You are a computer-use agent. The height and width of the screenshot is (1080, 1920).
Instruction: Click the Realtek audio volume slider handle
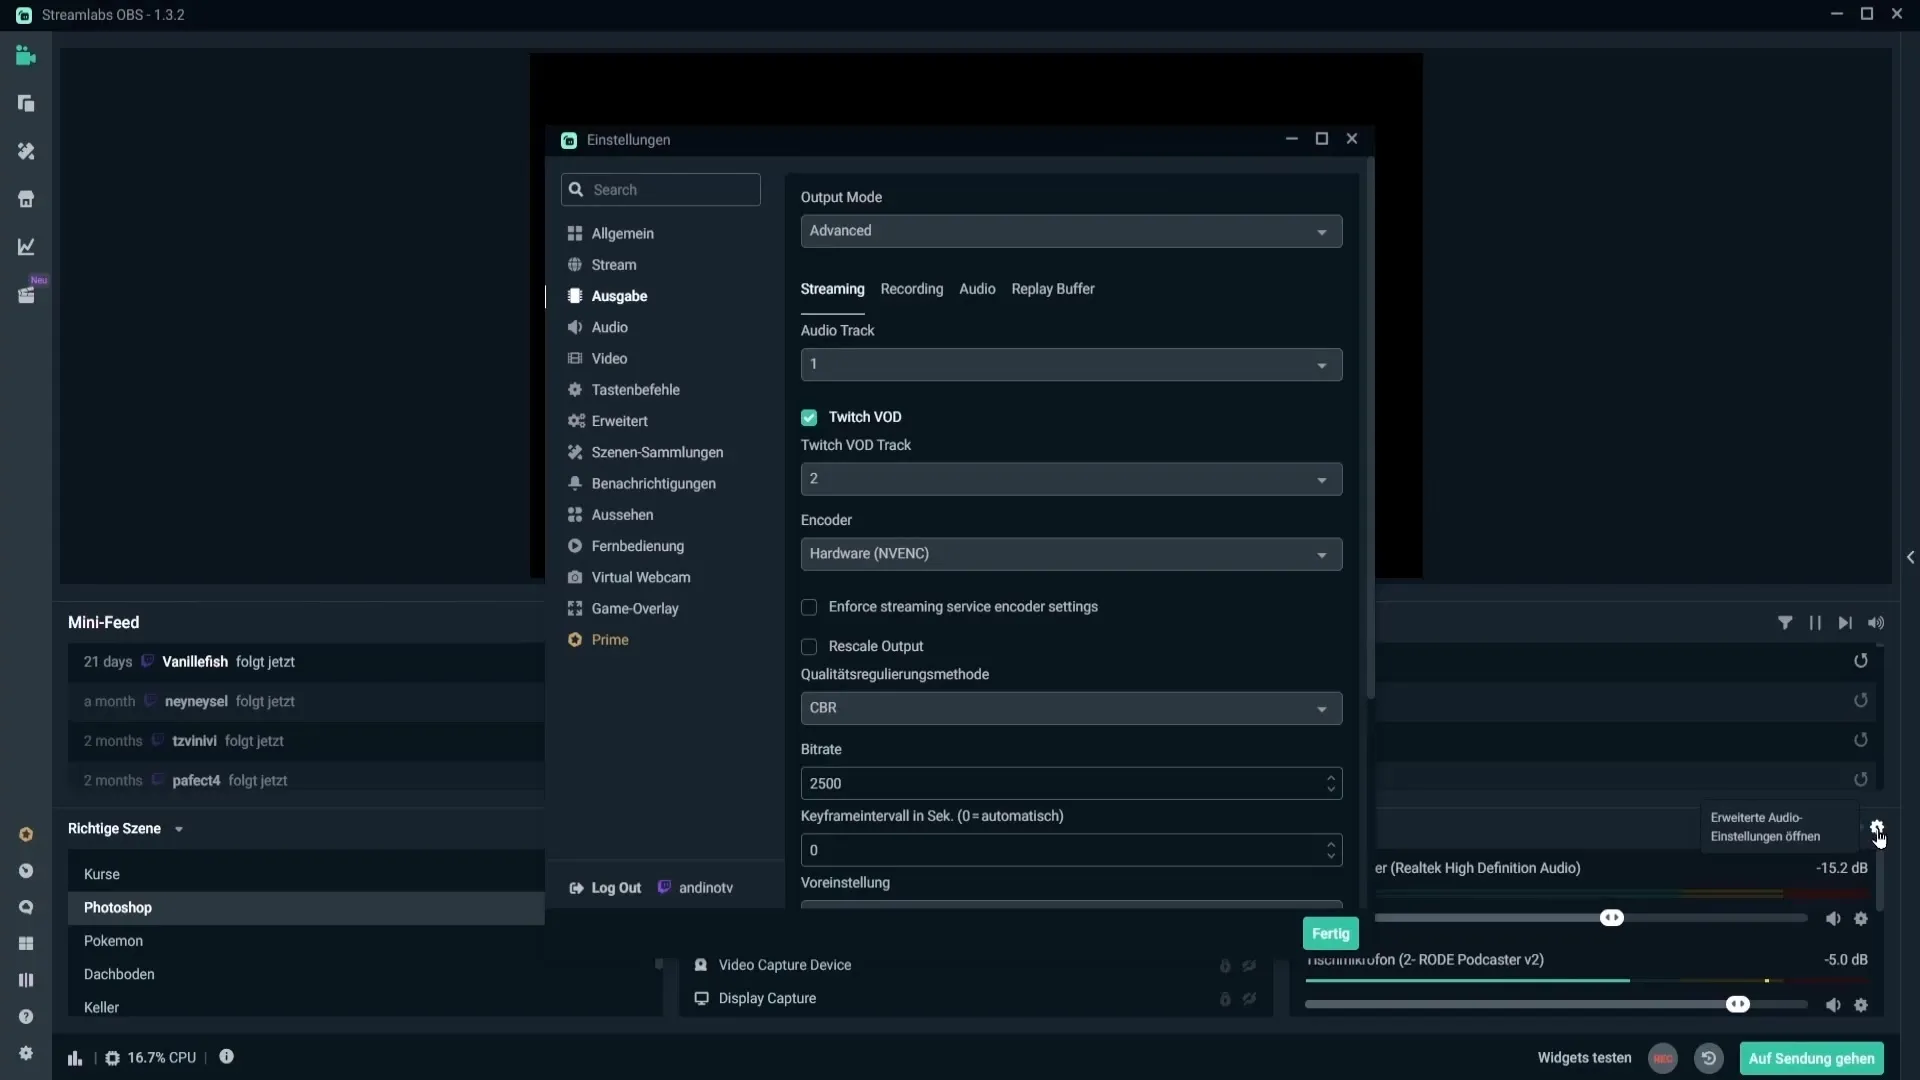[x=1612, y=918]
